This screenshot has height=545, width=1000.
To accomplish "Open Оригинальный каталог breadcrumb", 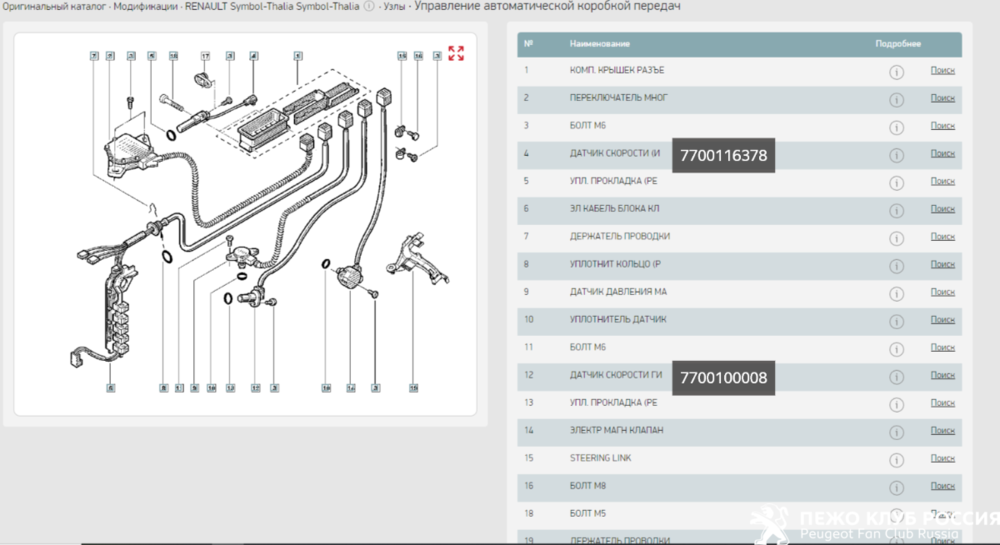I will (x=54, y=6).
